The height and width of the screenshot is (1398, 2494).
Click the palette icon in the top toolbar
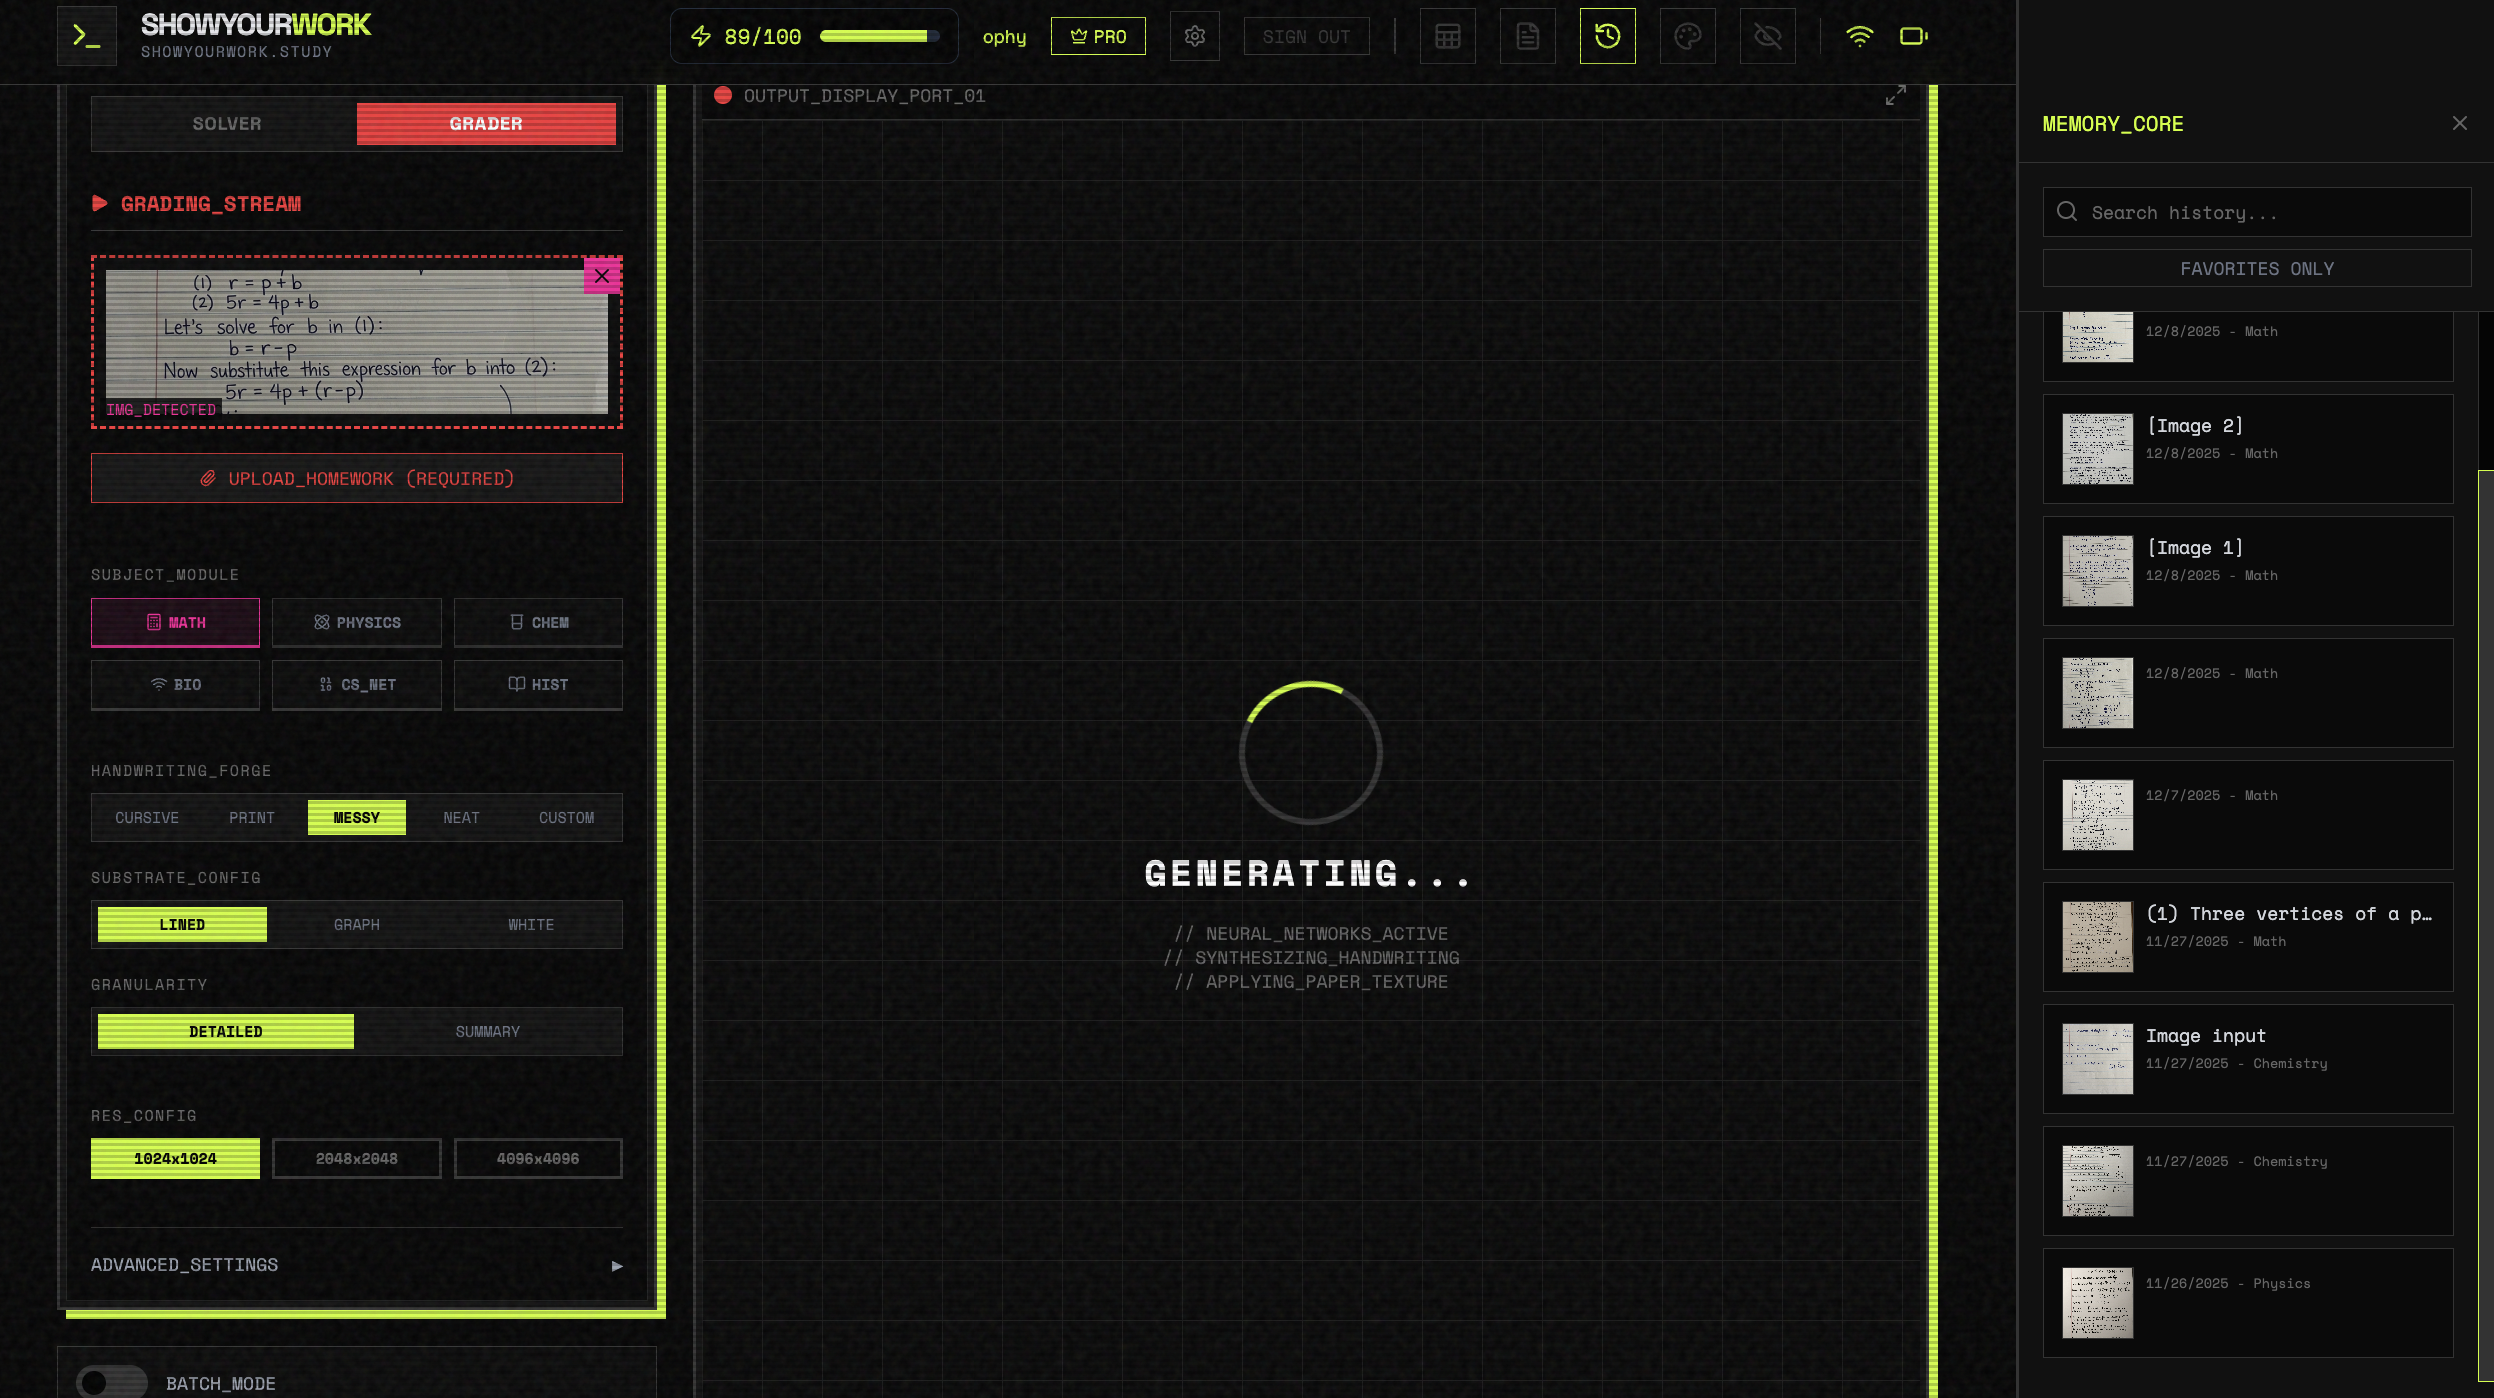pyautogui.click(x=1687, y=35)
